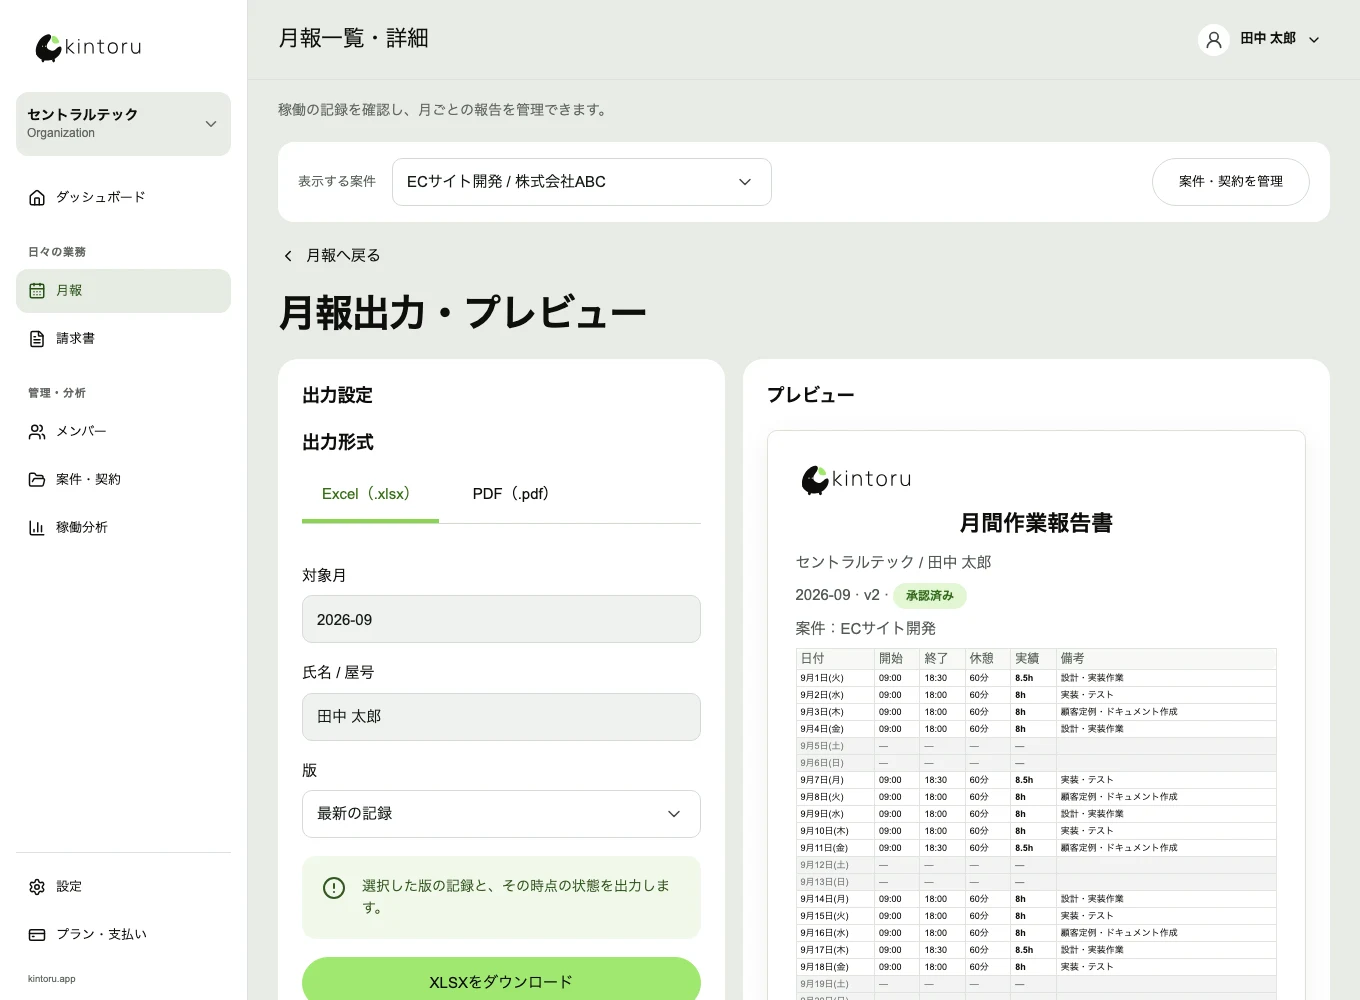Click the 対象月 field showing 2026-09
This screenshot has width=1360, height=1000.
[x=501, y=619]
